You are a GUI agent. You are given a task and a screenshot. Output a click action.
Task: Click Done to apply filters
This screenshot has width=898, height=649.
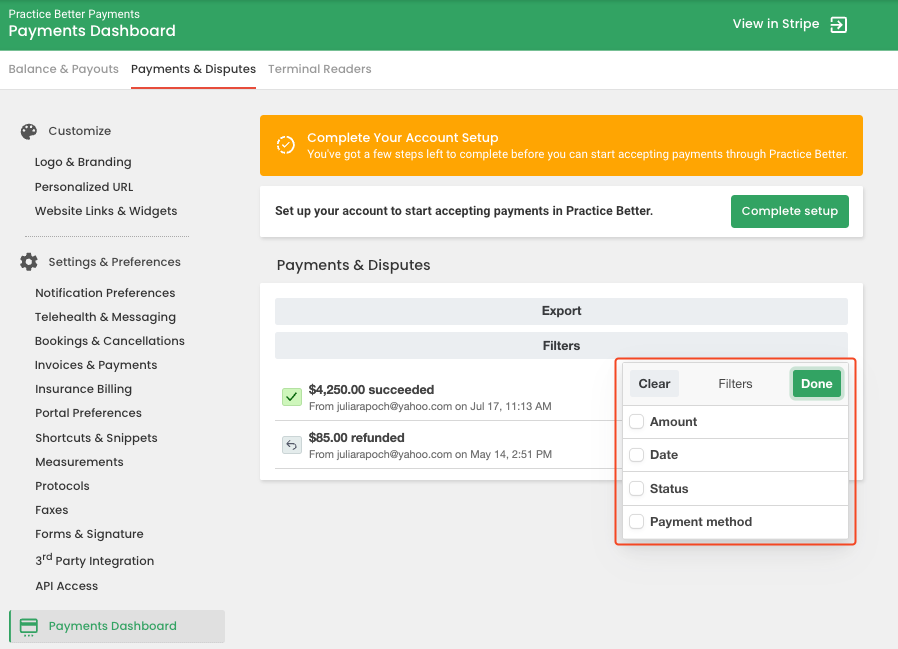coord(816,383)
